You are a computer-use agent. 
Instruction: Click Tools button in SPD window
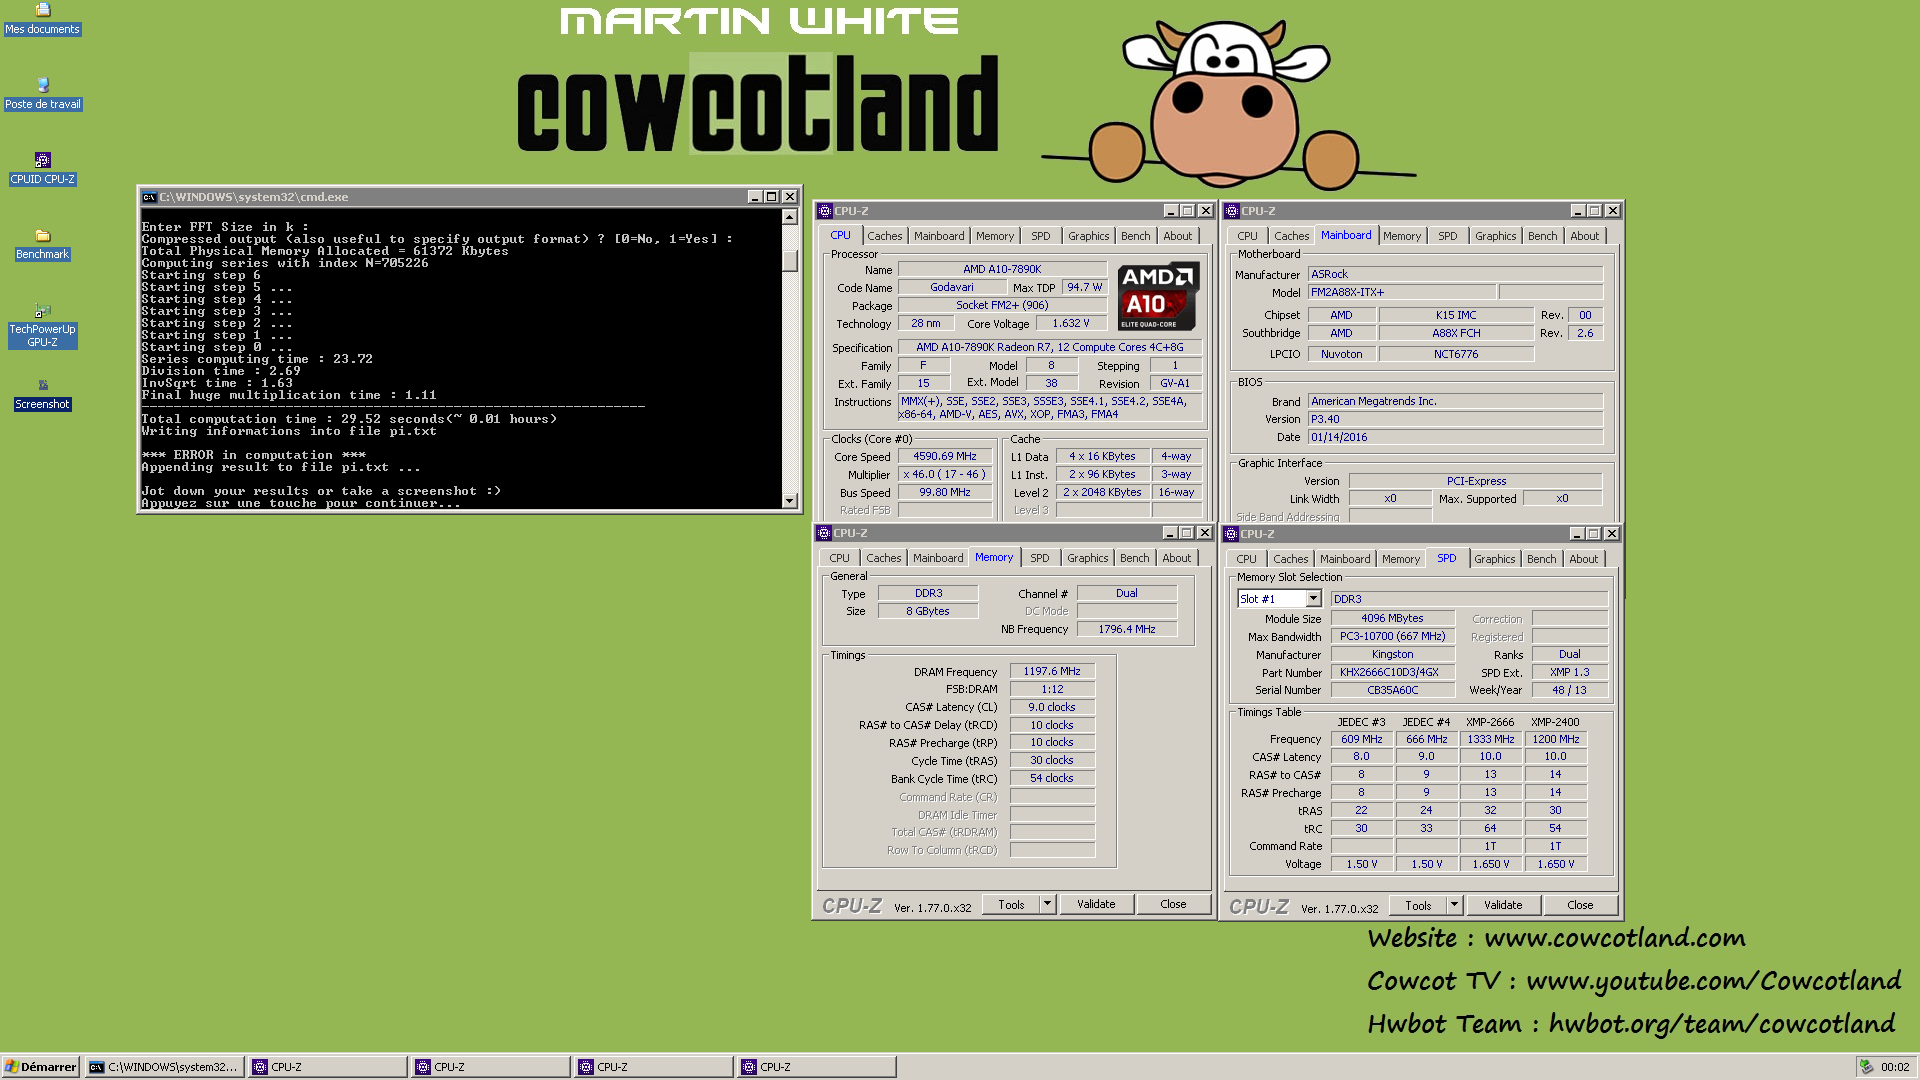1418,905
